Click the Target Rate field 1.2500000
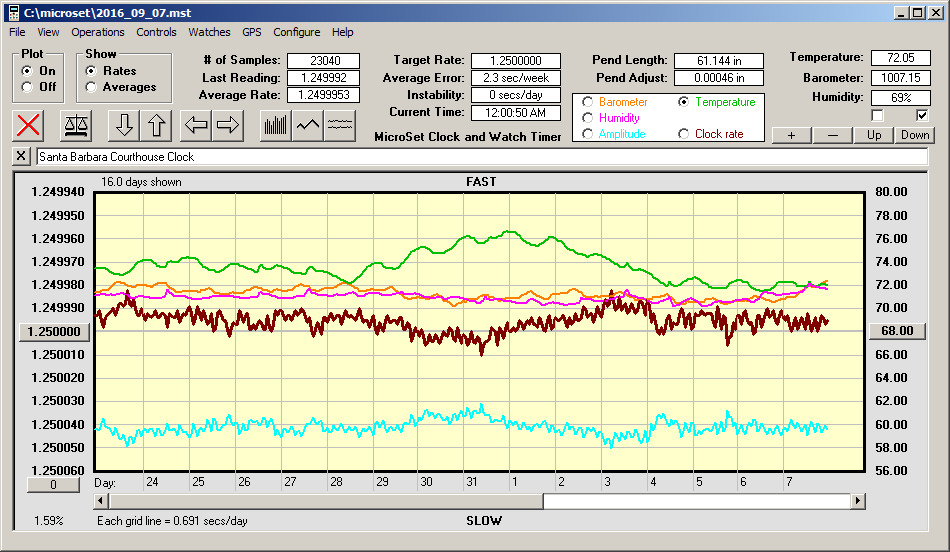The image size is (950, 552). pyautogui.click(x=516, y=61)
